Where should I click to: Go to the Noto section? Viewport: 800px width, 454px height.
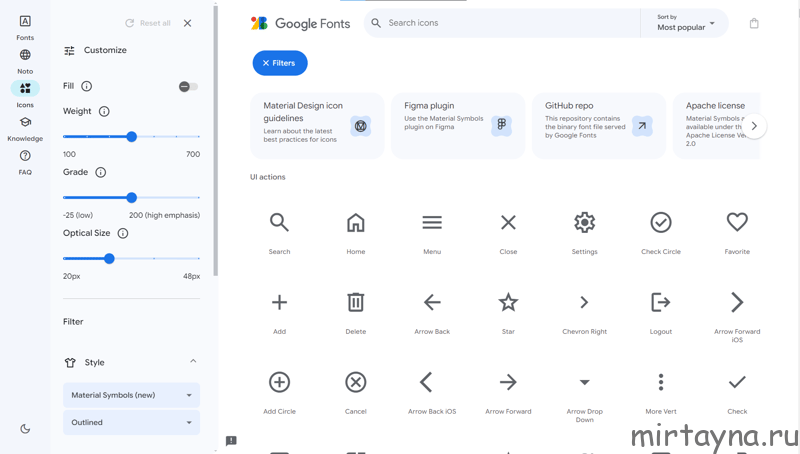(x=25, y=61)
